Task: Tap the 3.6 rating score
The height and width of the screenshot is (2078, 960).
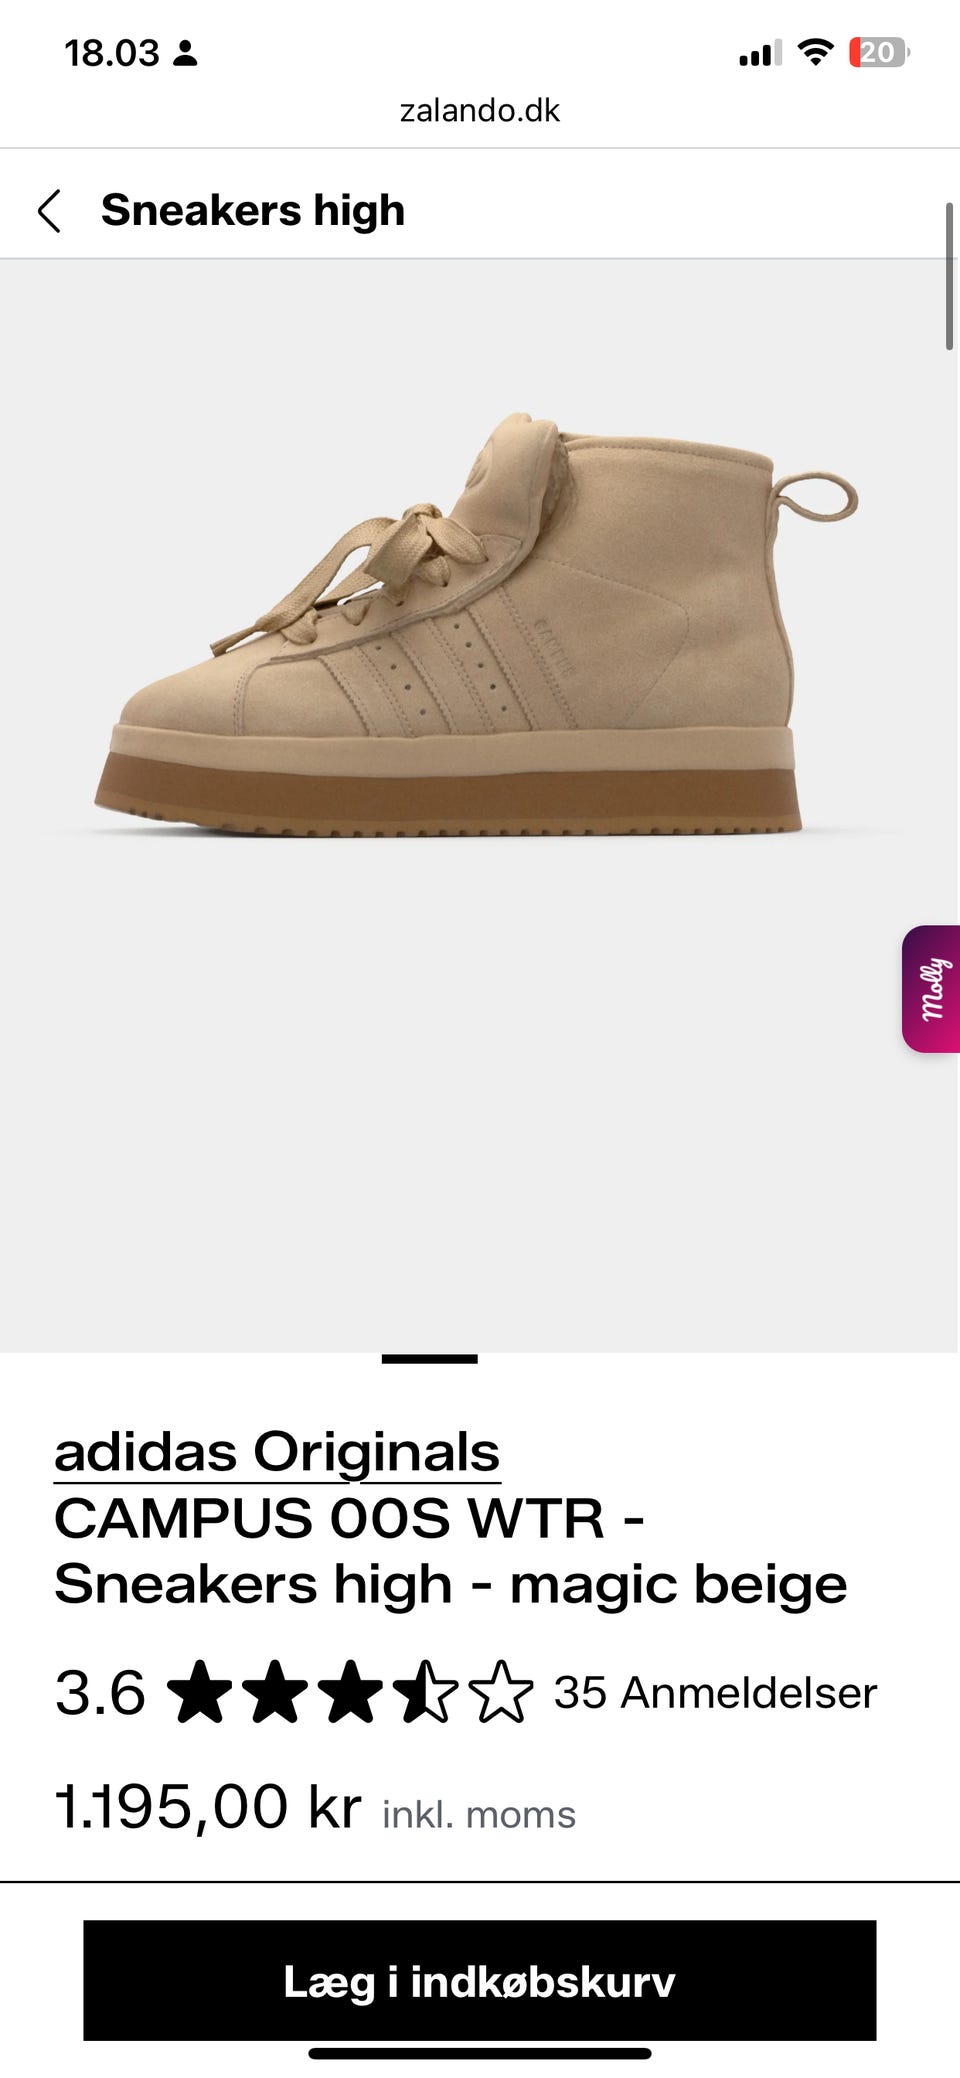Action: click(x=100, y=1692)
